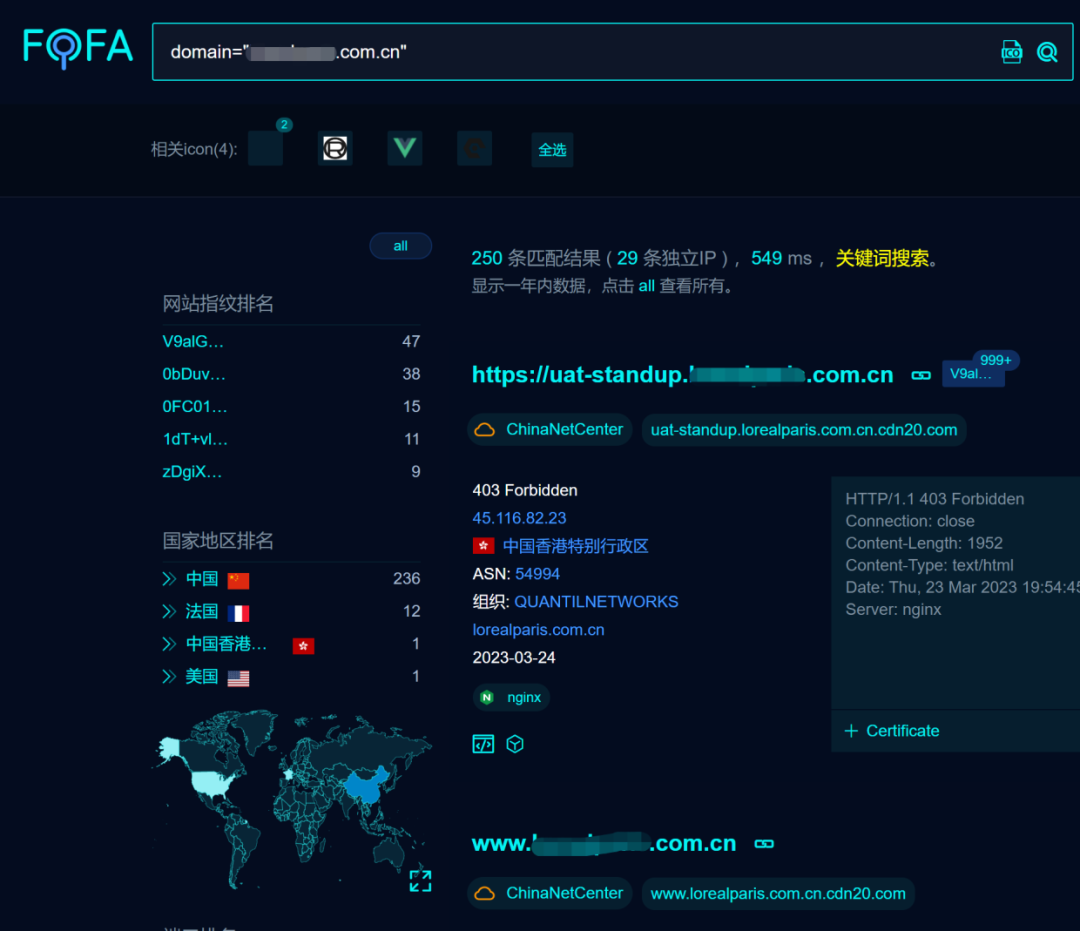Click the 法国 country link
The image size is (1080, 931).
[202, 611]
